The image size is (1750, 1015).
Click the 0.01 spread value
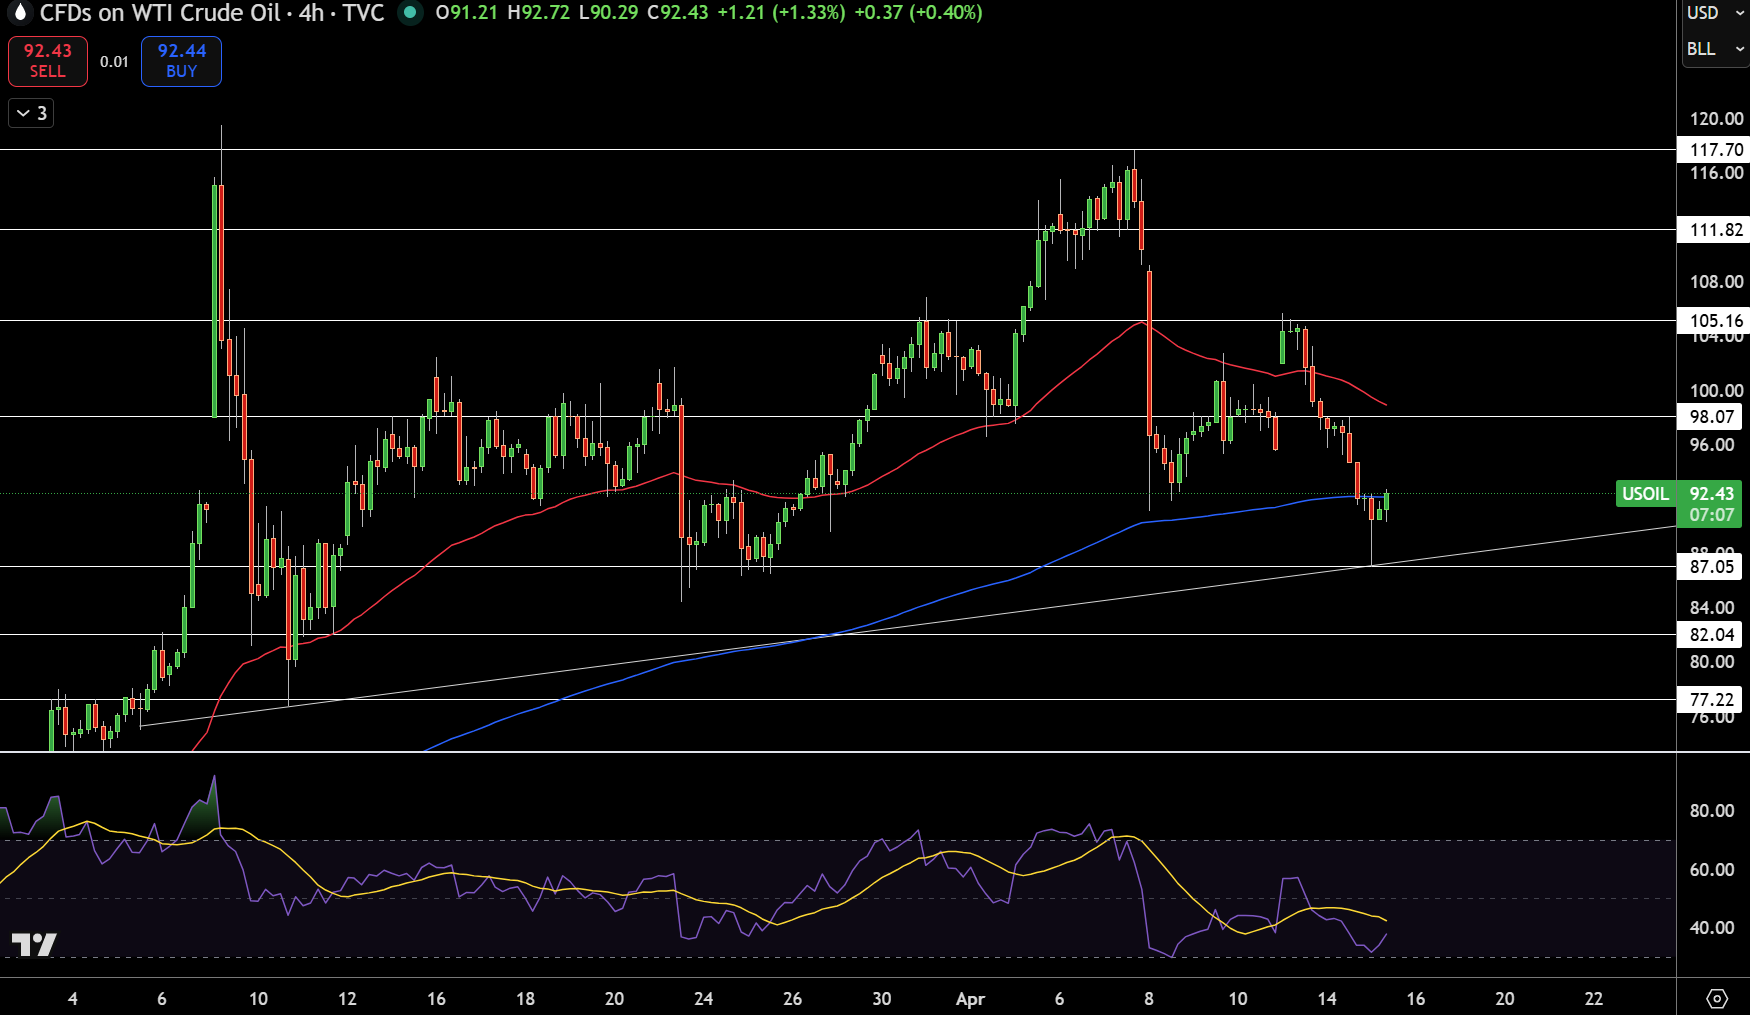coord(114,62)
